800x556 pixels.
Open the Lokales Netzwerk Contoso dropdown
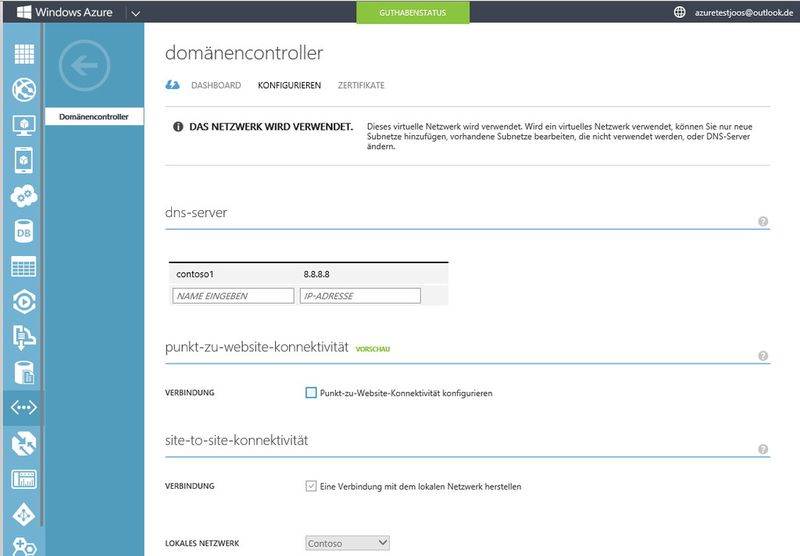[347, 543]
